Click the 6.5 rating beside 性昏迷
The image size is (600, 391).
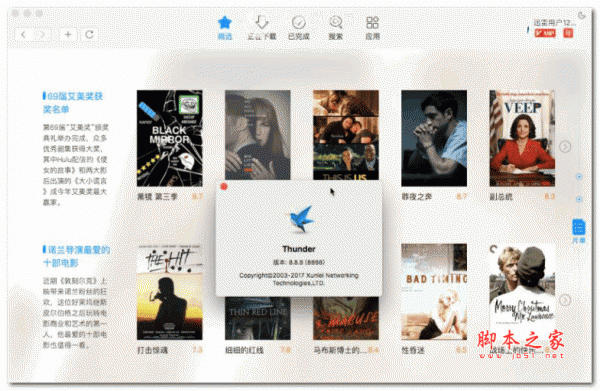[461, 350]
